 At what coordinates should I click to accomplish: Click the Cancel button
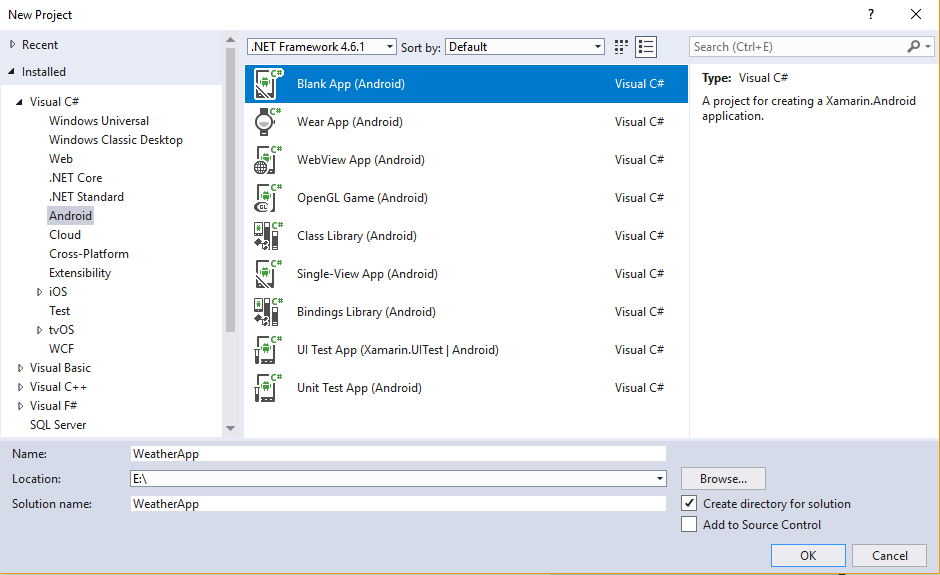coord(890,555)
